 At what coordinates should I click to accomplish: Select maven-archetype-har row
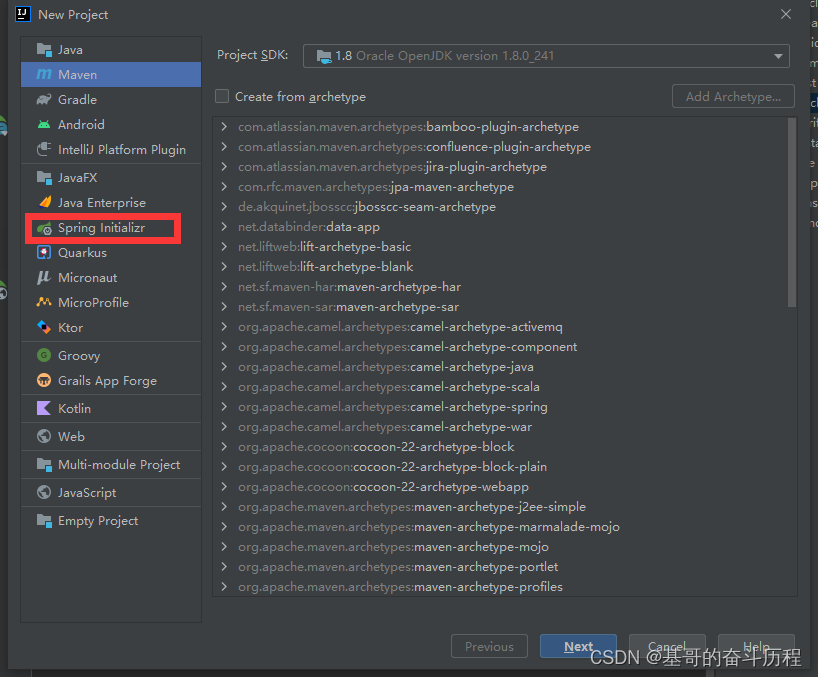[x=501, y=286]
